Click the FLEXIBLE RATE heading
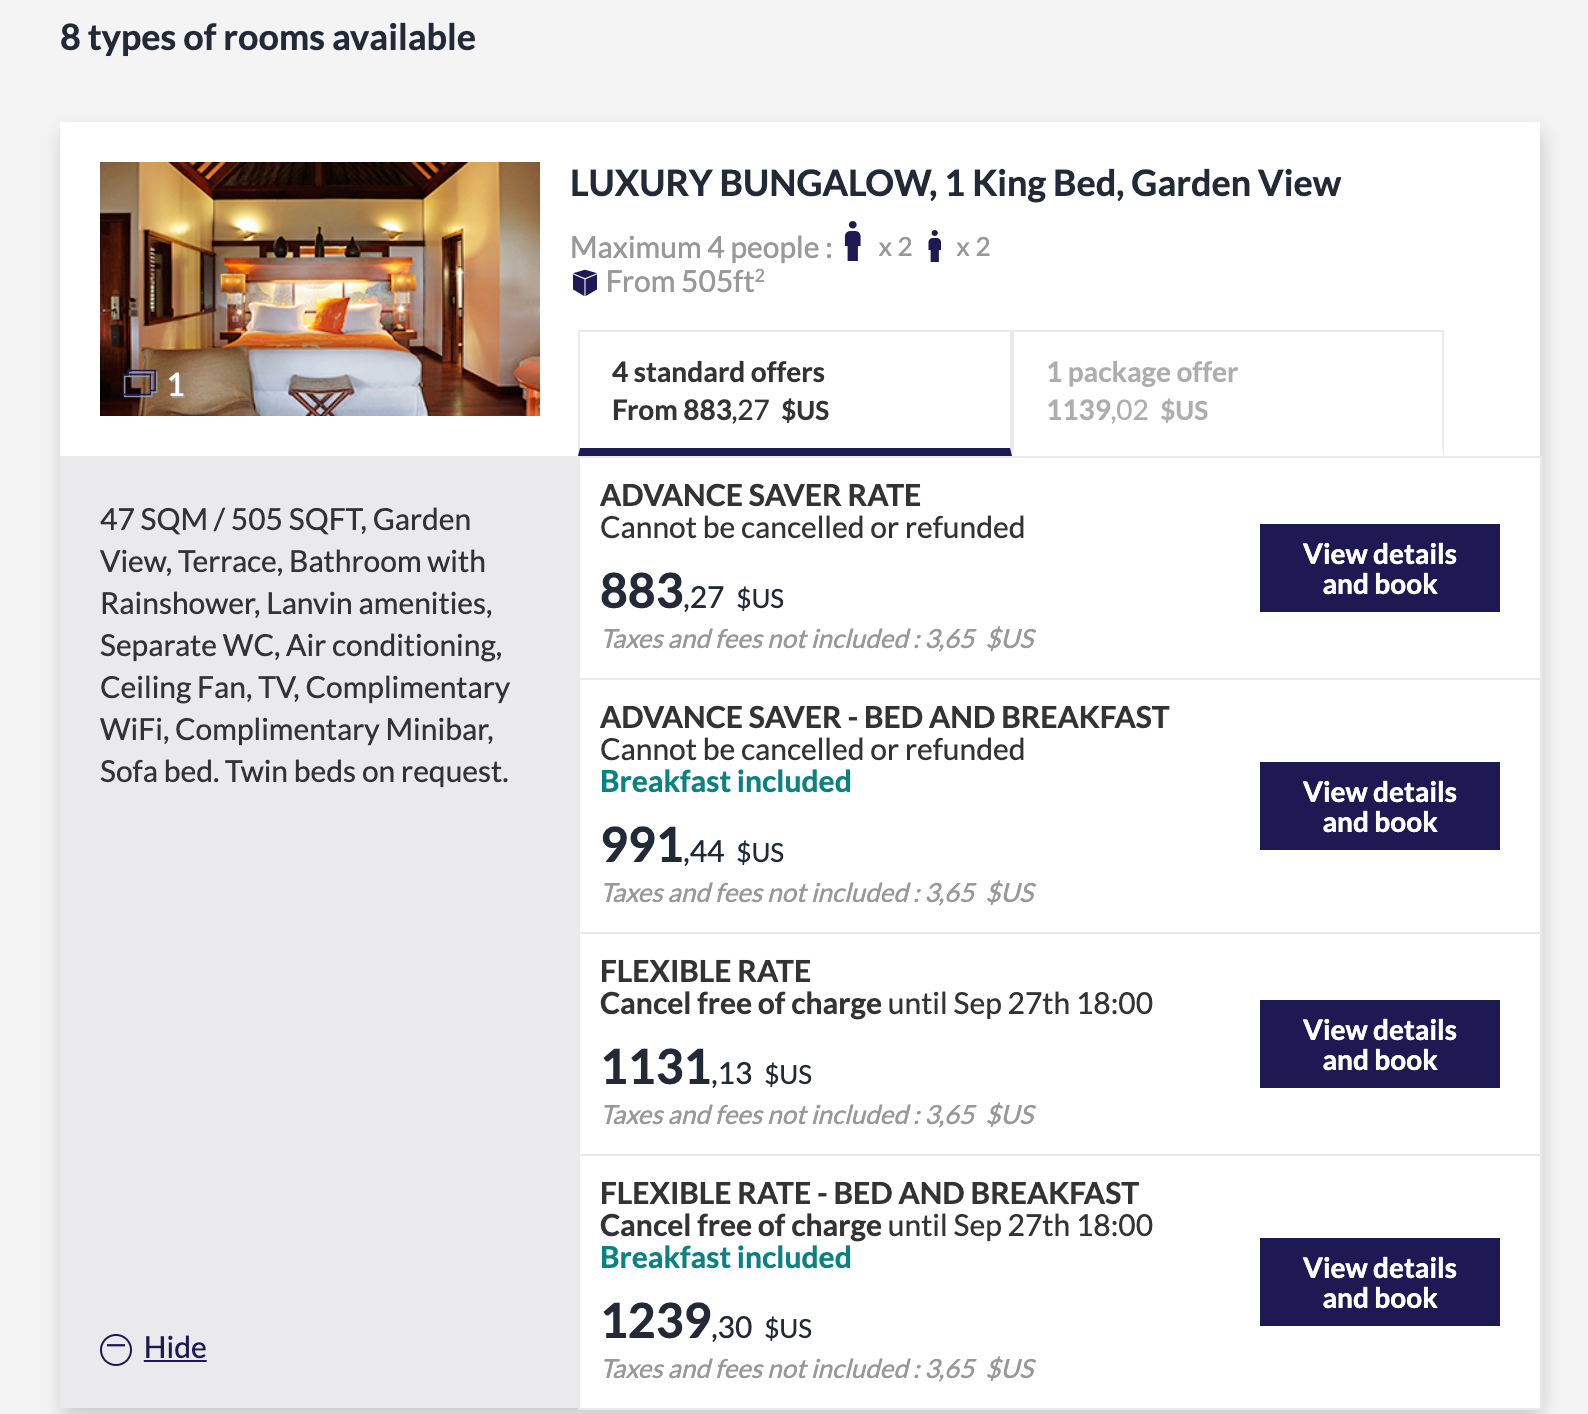The image size is (1588, 1414). [x=705, y=971]
